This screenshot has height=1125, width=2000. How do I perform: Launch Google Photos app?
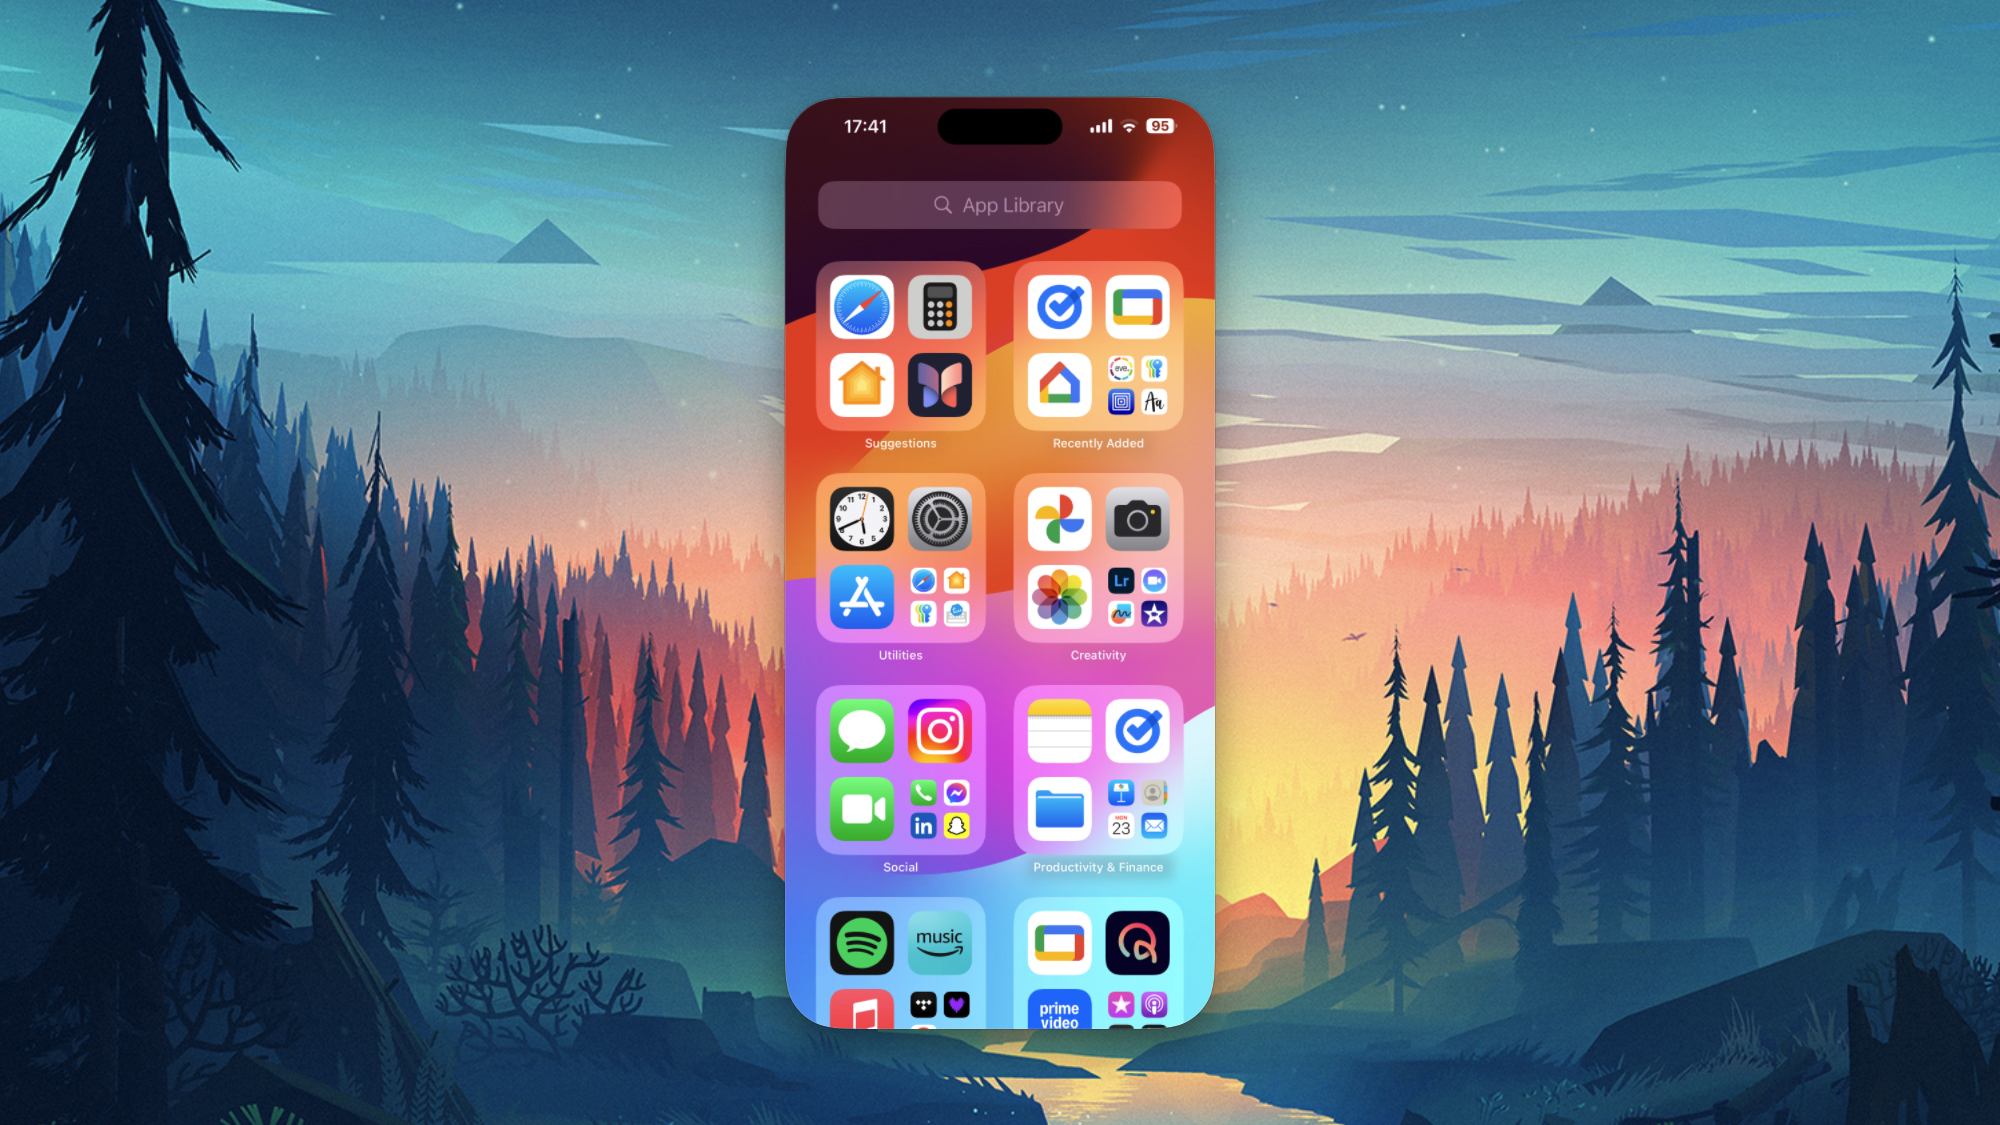pos(1058,519)
